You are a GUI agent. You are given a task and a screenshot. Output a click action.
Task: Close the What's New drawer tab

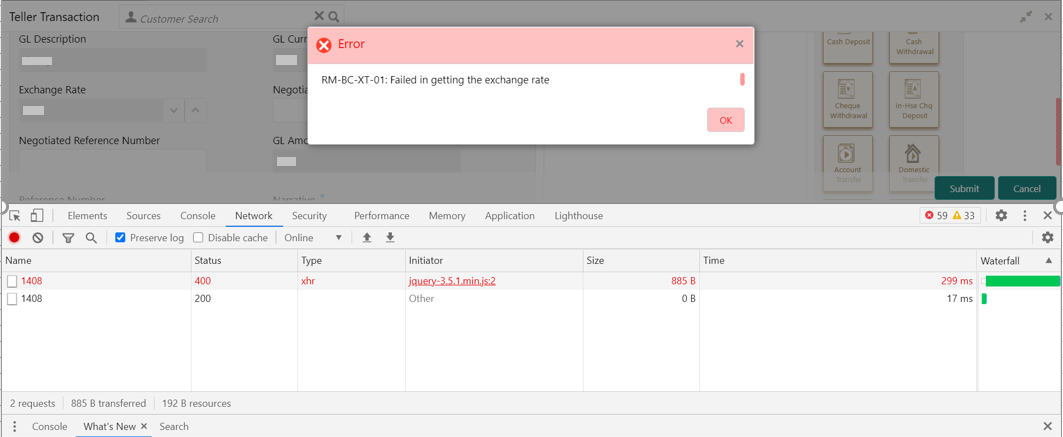pos(144,426)
